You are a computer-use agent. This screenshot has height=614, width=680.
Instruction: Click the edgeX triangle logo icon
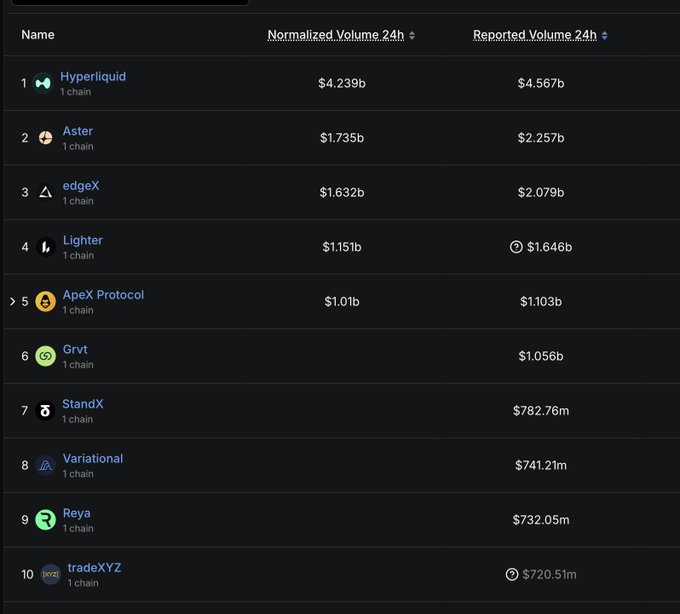[x=45, y=192]
